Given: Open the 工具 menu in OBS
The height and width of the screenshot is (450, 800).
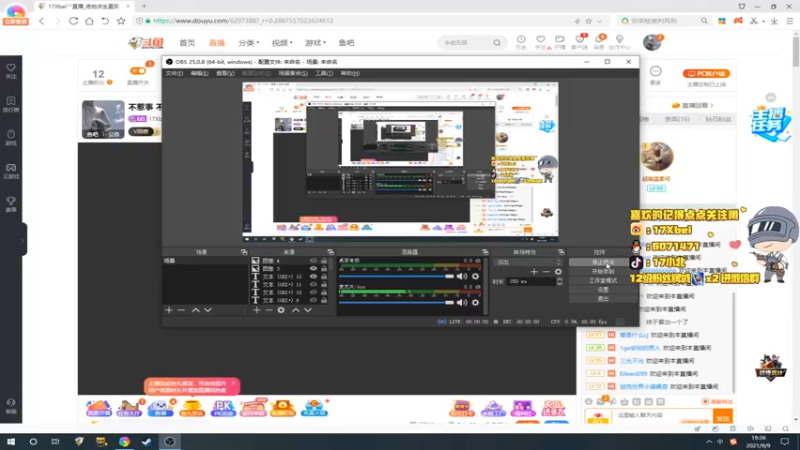Looking at the screenshot, I should pos(324,73).
